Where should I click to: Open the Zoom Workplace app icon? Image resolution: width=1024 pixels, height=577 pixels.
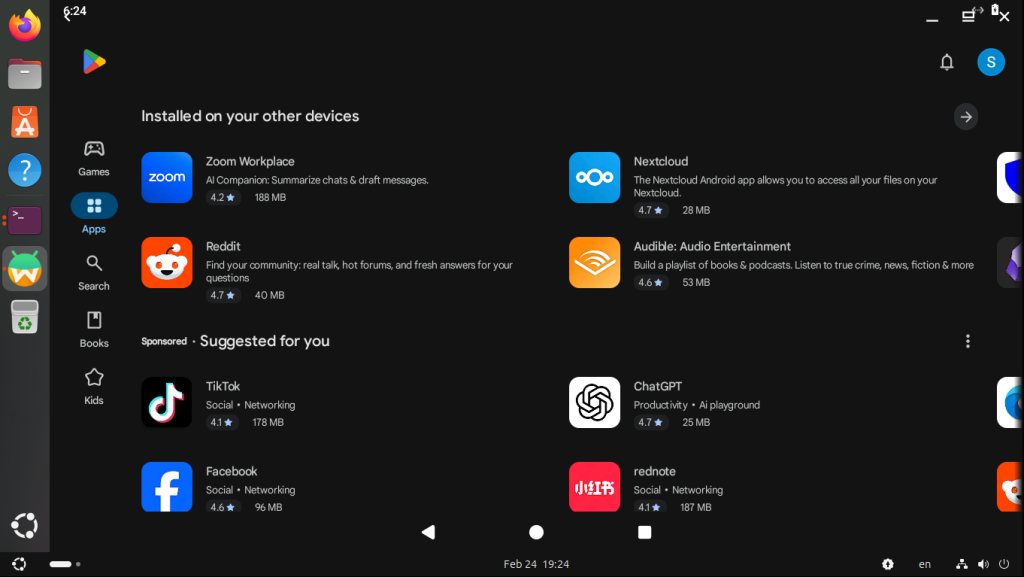[167, 177]
